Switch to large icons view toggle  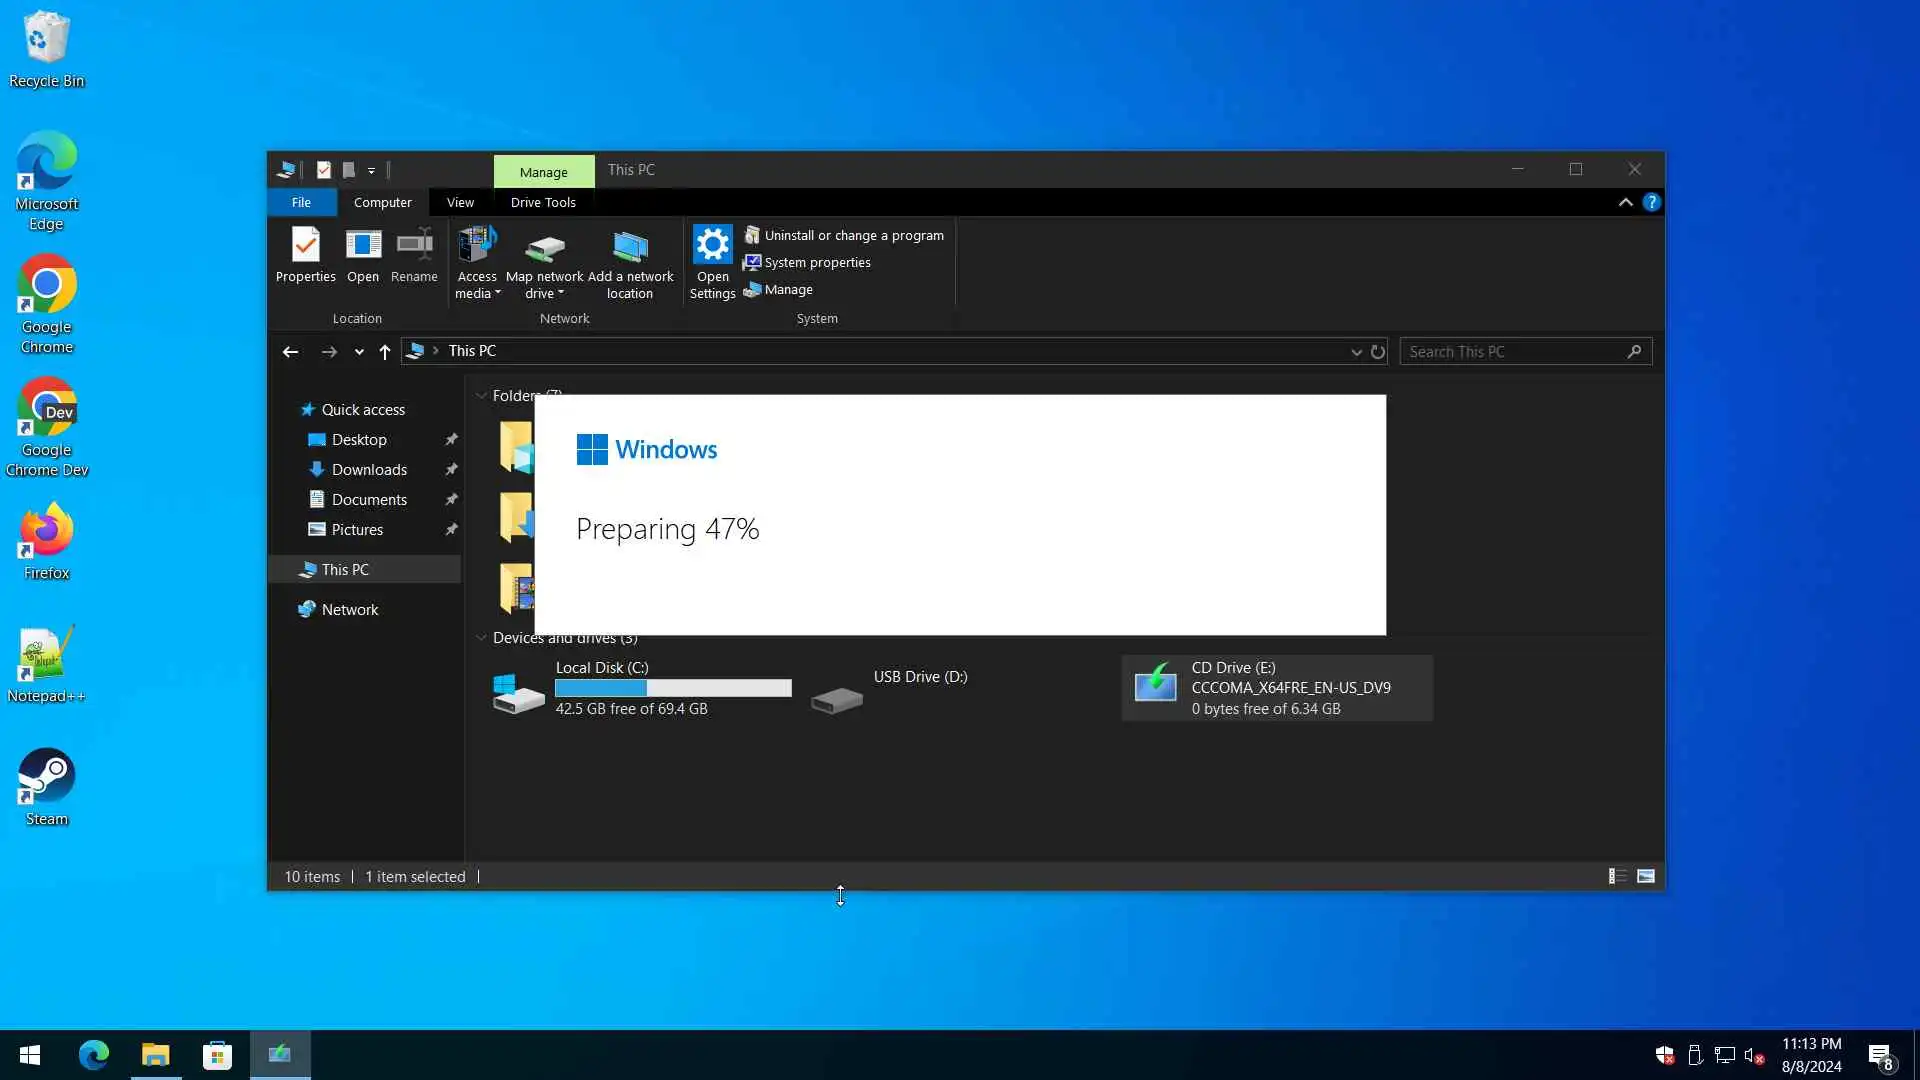1645,877
